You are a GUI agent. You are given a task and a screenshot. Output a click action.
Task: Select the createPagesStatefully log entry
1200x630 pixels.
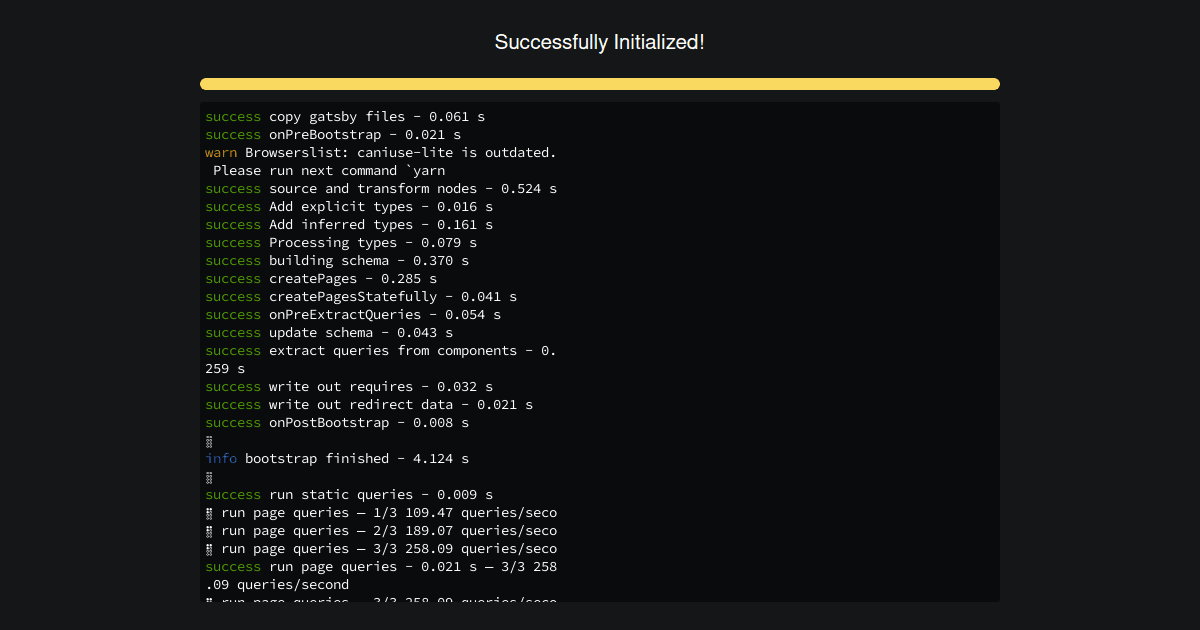(360, 296)
